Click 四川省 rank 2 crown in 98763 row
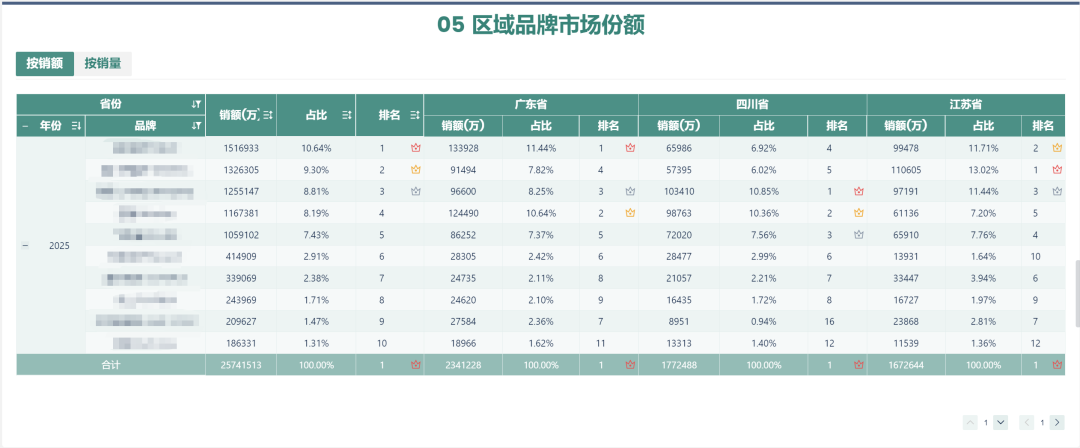Viewport: 1080px width, 448px height. pos(858,214)
